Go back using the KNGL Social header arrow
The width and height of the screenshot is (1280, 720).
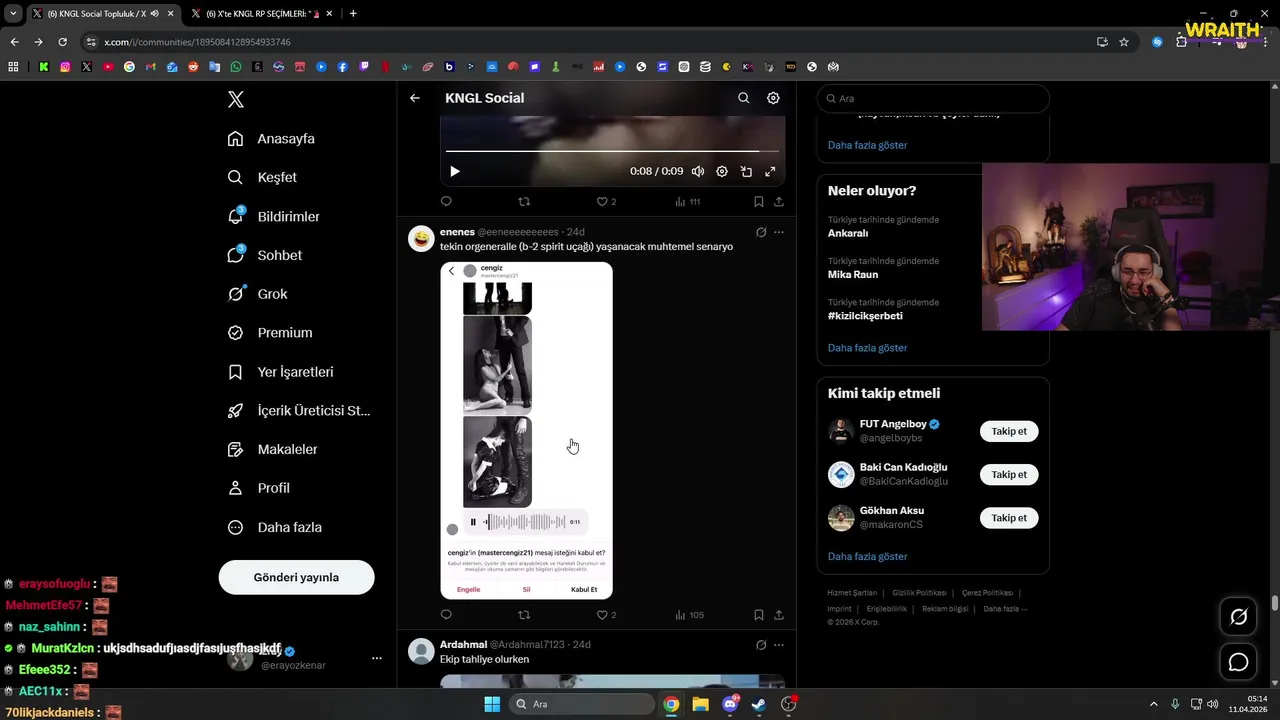(415, 98)
